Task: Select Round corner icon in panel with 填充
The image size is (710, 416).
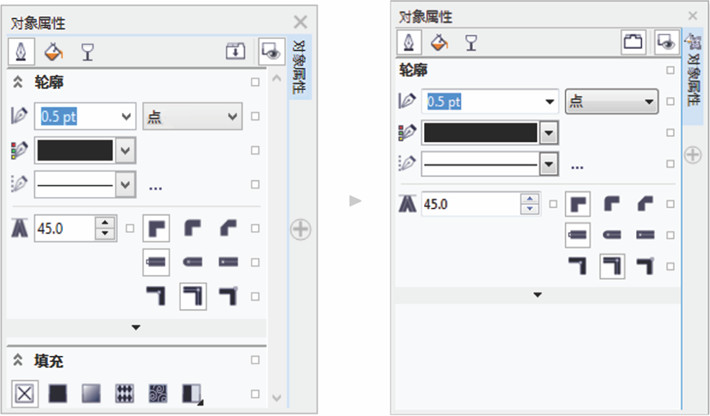Action: pos(192,228)
